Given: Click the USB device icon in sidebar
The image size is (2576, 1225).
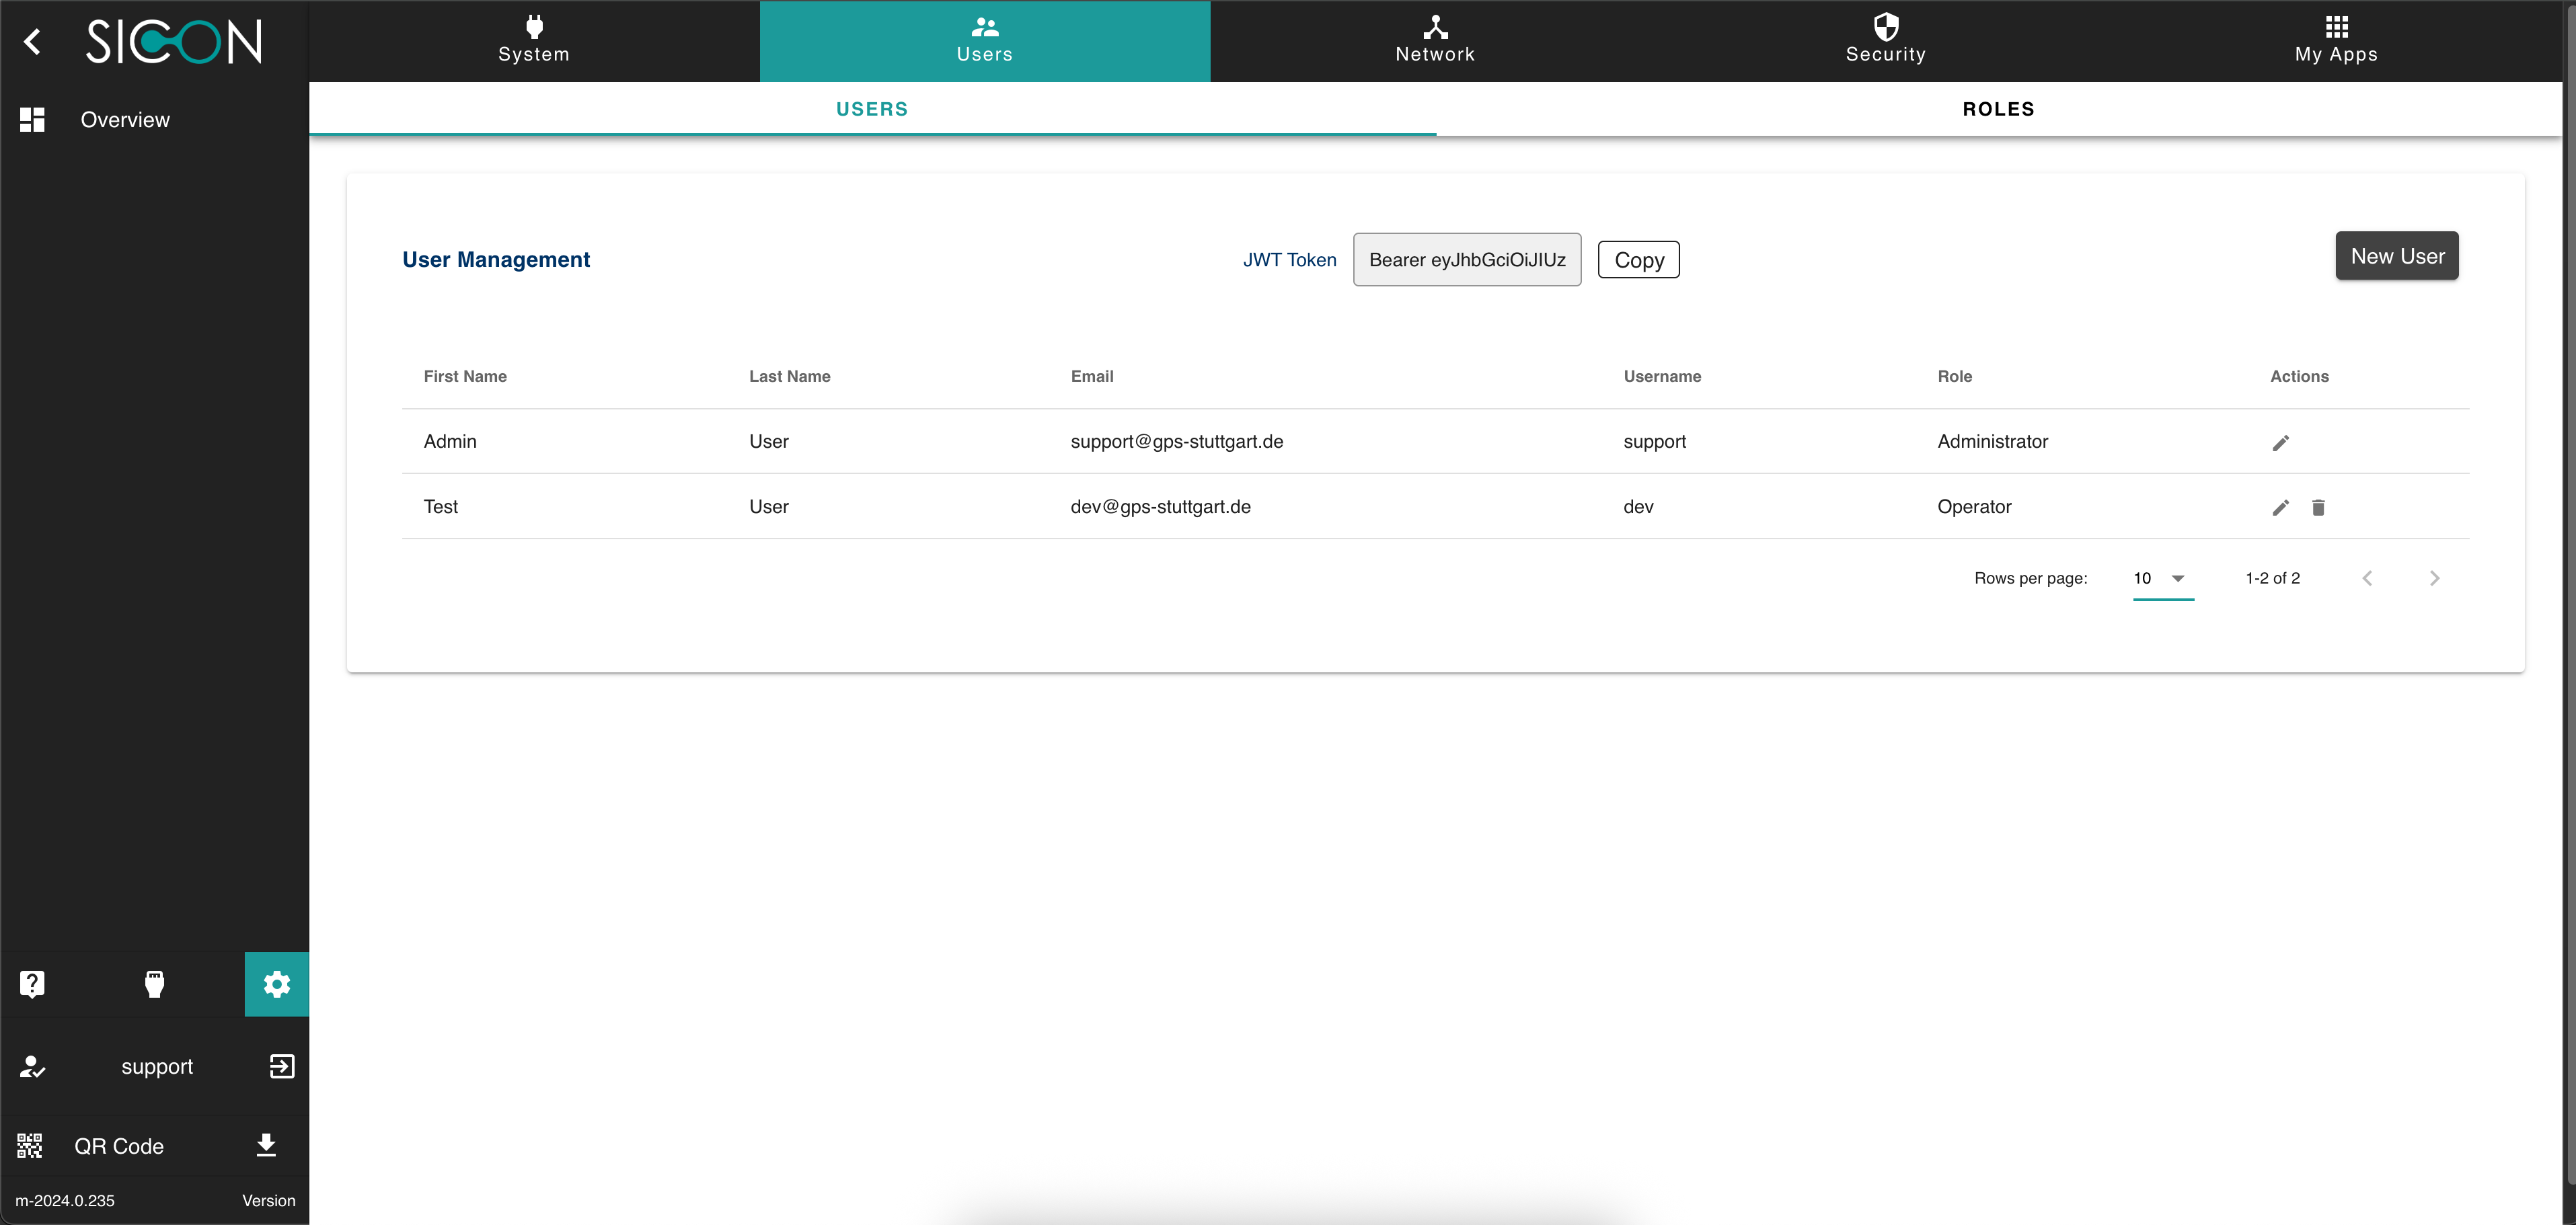Looking at the screenshot, I should coord(155,983).
